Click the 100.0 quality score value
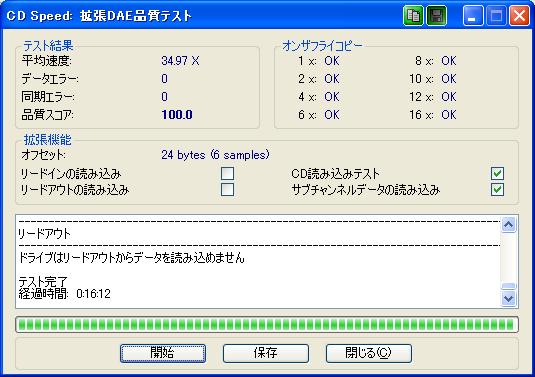The width and height of the screenshot is (535, 377). coord(177,115)
